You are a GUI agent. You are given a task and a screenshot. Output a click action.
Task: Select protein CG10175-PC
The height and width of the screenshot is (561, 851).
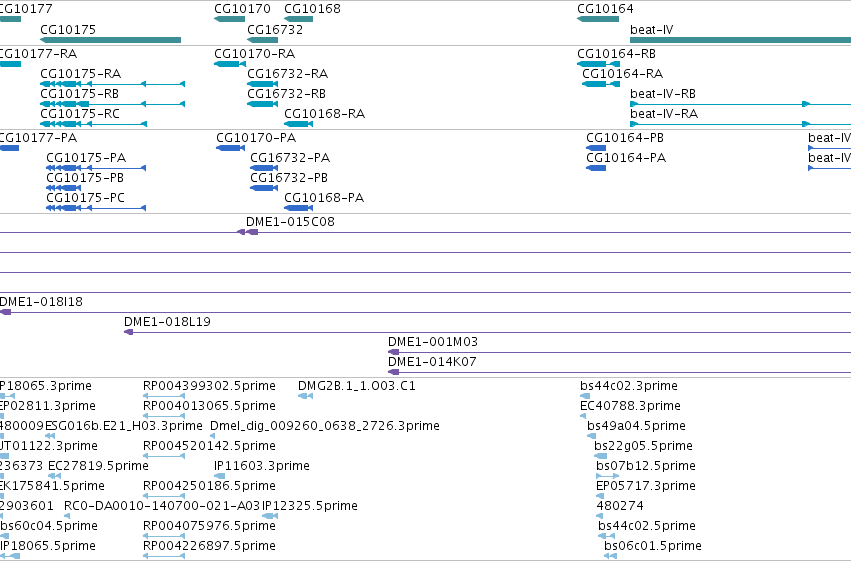(x=96, y=208)
